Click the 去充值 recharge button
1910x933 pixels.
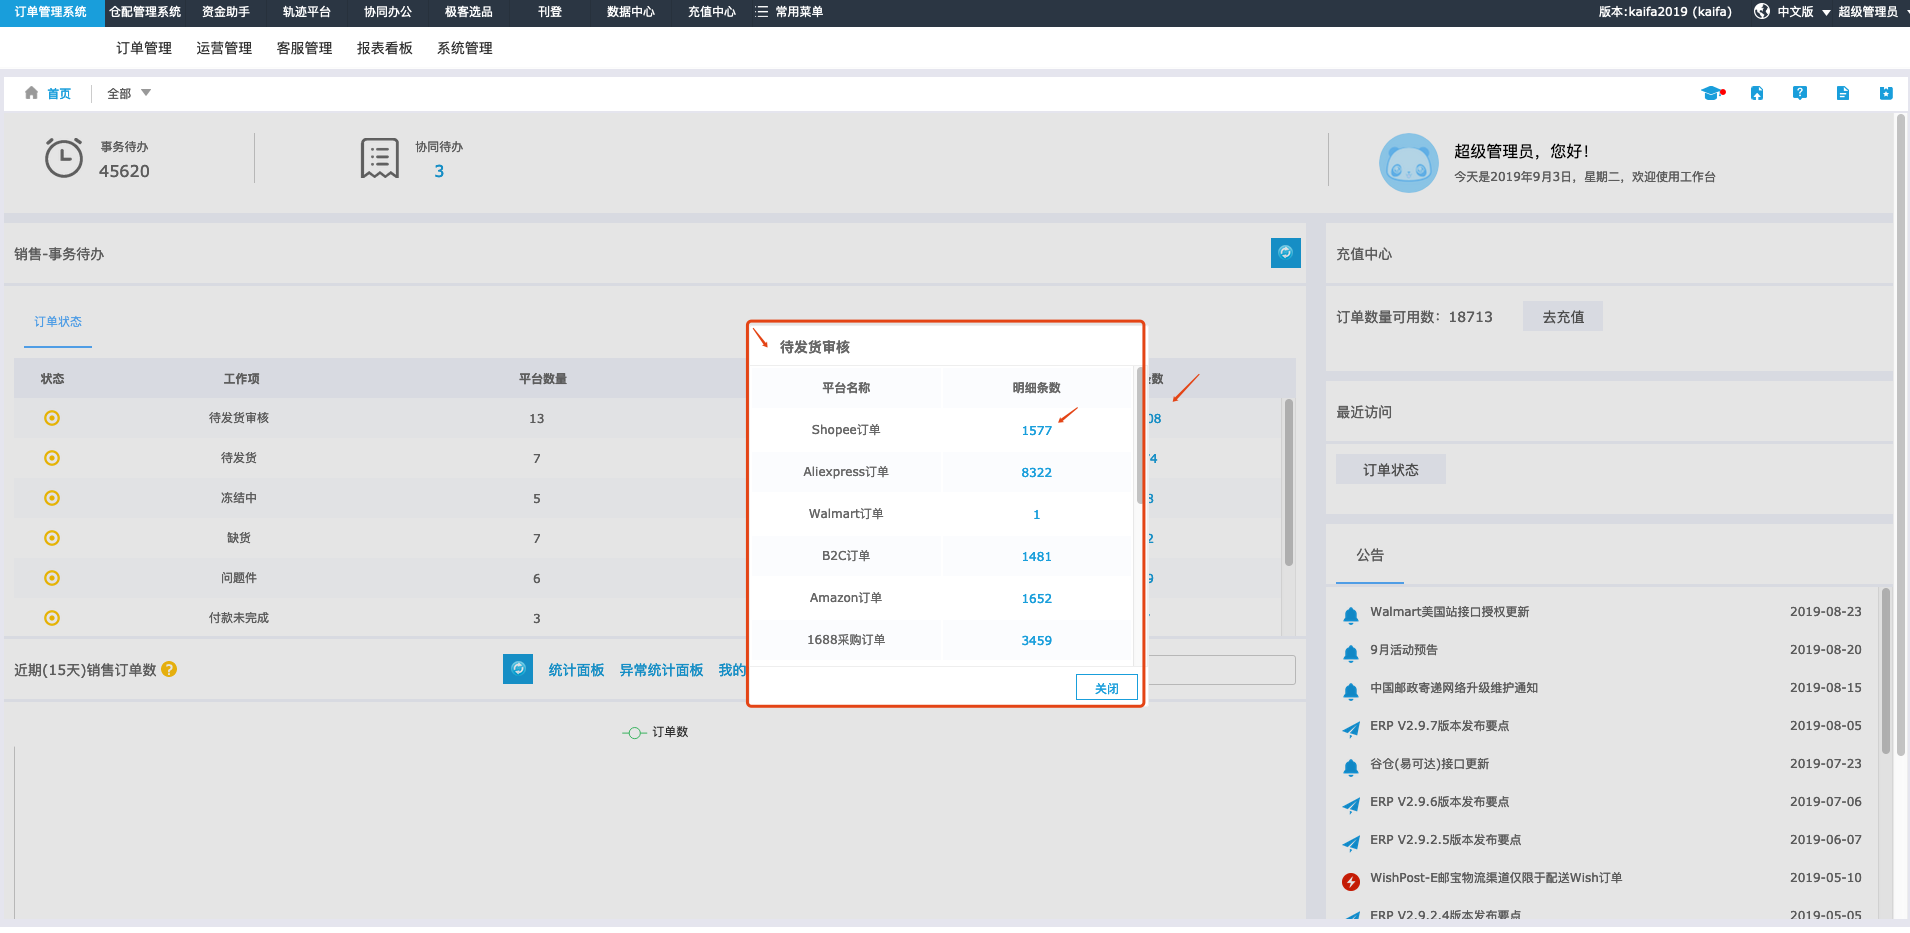(1562, 316)
